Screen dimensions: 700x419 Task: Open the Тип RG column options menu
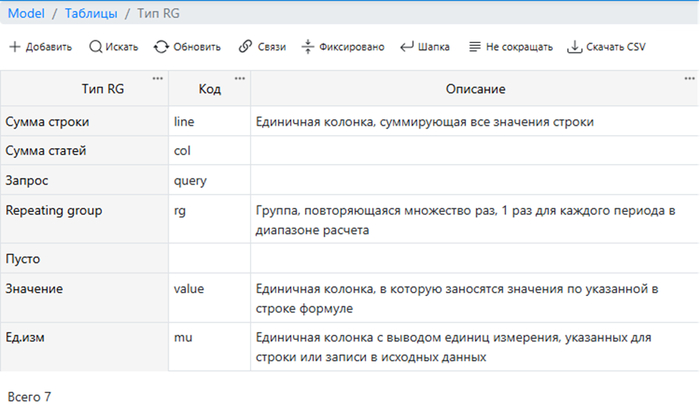[157, 78]
